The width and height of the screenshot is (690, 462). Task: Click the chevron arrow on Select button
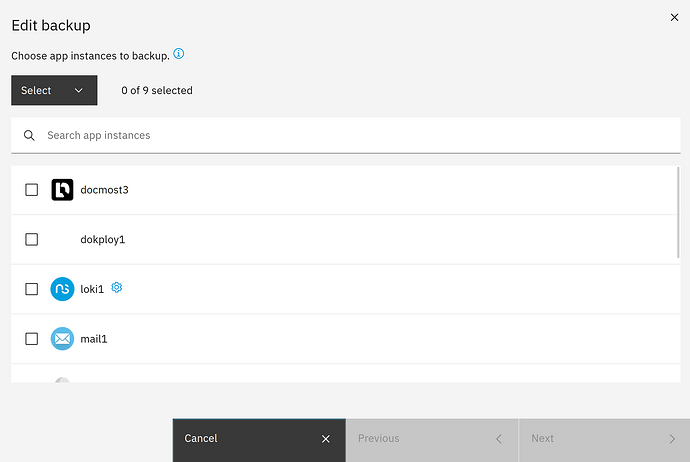pos(79,90)
